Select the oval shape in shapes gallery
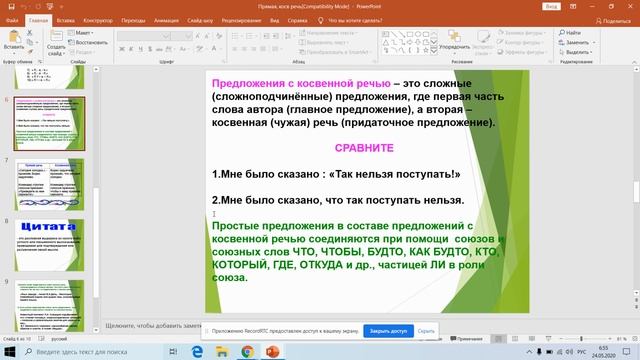Image resolution: width=640 pixels, height=360 pixels. [418, 34]
